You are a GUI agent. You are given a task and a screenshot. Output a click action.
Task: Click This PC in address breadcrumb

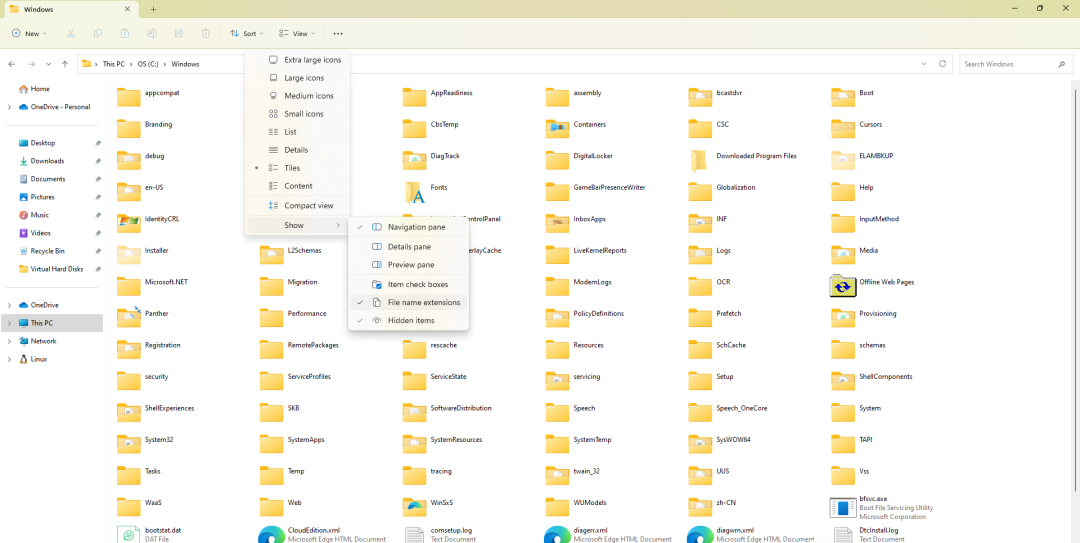[114, 64]
